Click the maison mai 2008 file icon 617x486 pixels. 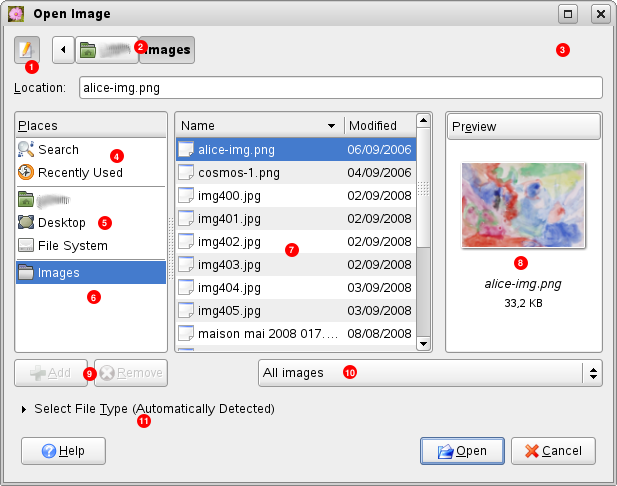(x=186, y=334)
